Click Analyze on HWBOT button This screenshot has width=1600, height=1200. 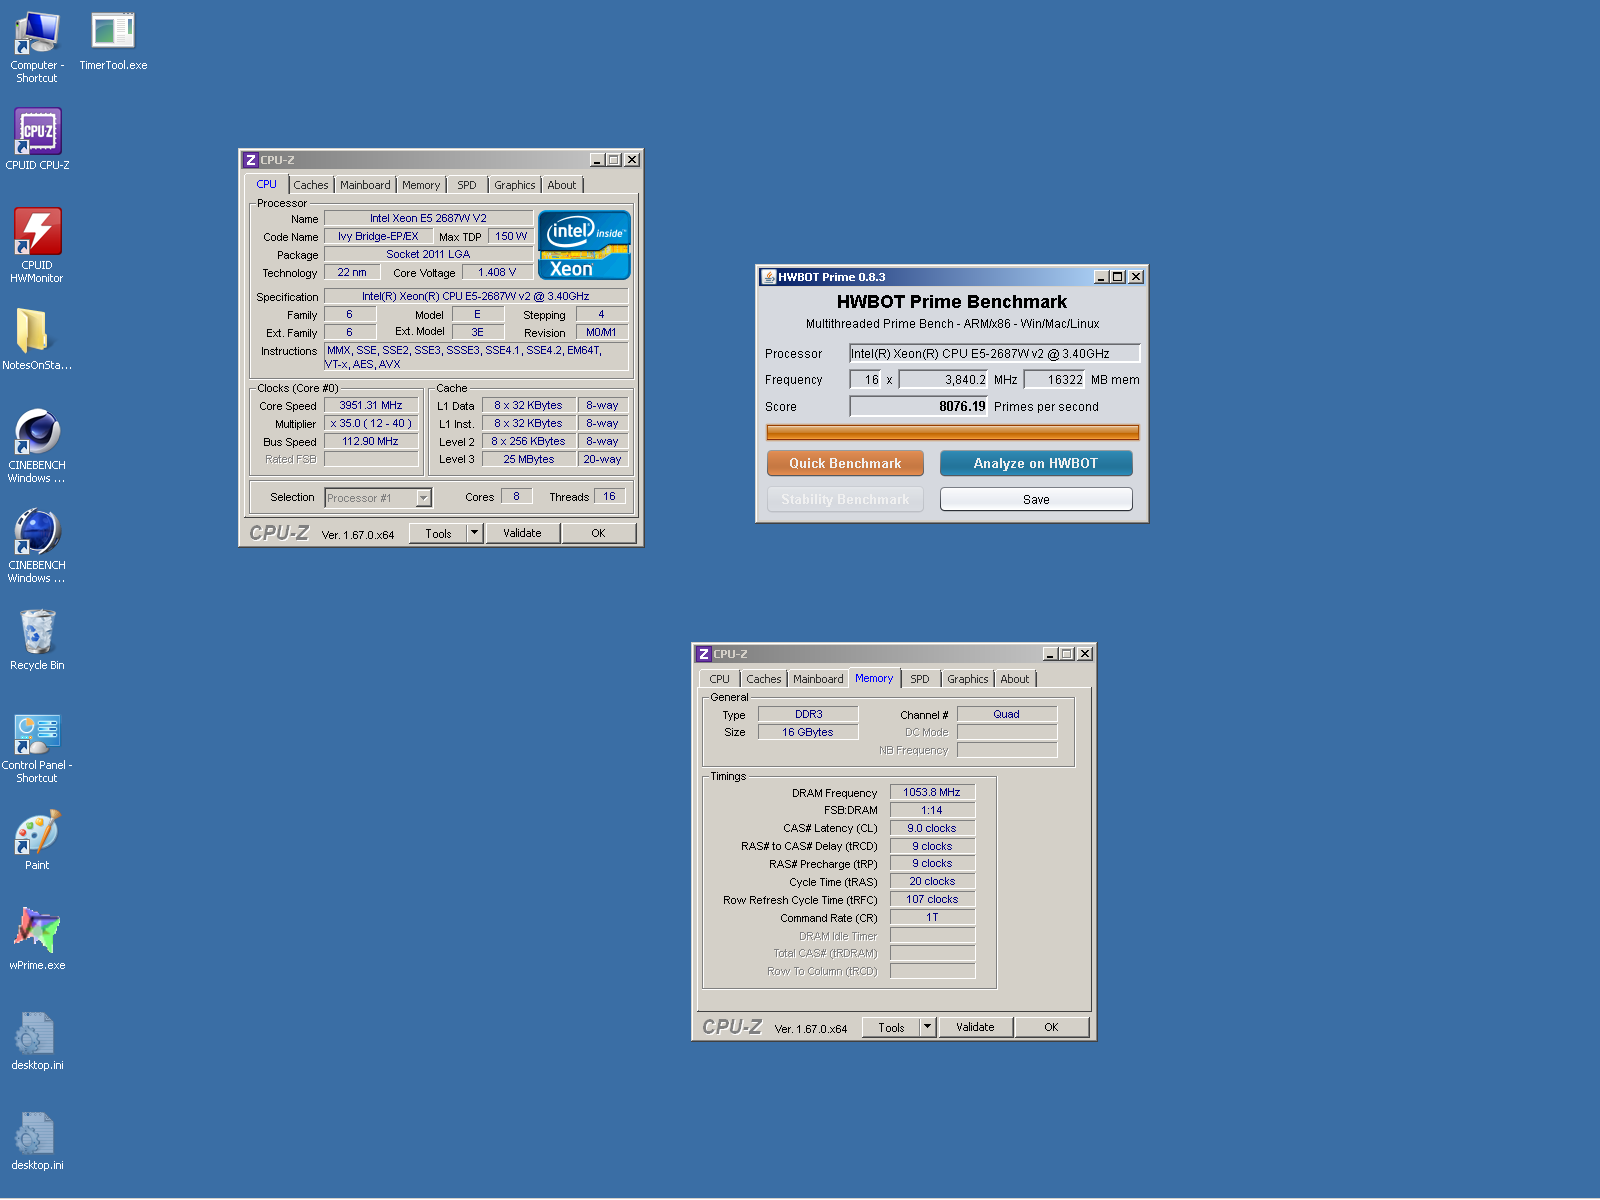pyautogui.click(x=1036, y=463)
